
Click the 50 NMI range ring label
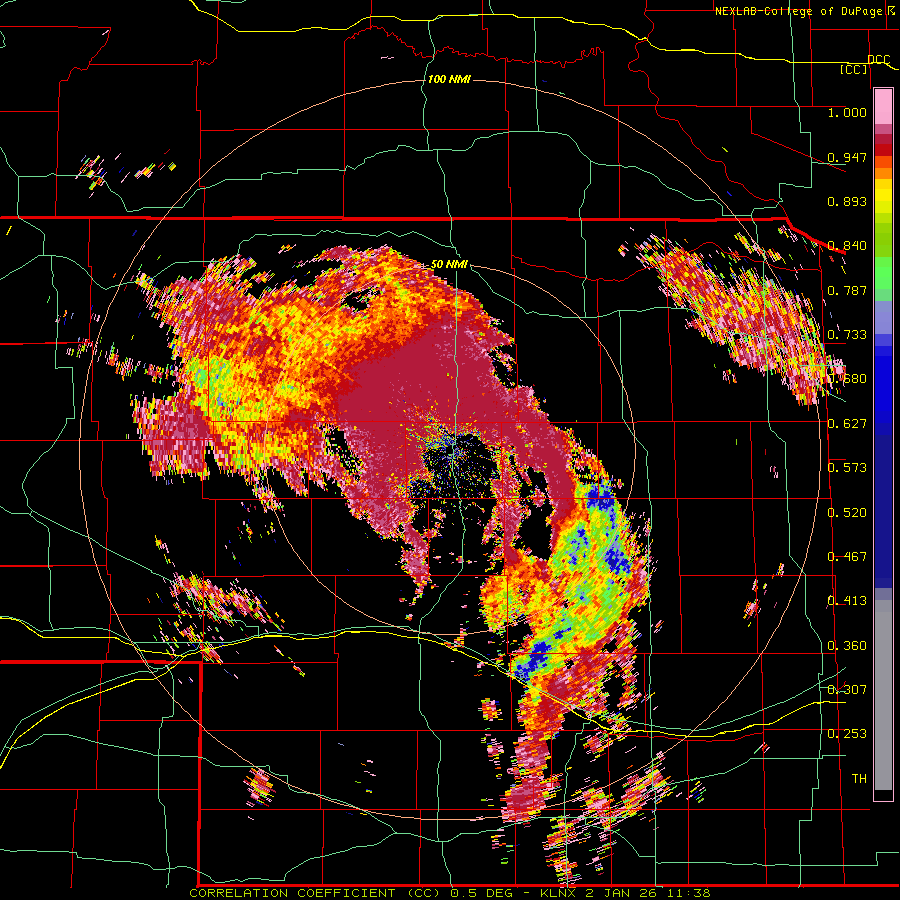[x=449, y=265]
